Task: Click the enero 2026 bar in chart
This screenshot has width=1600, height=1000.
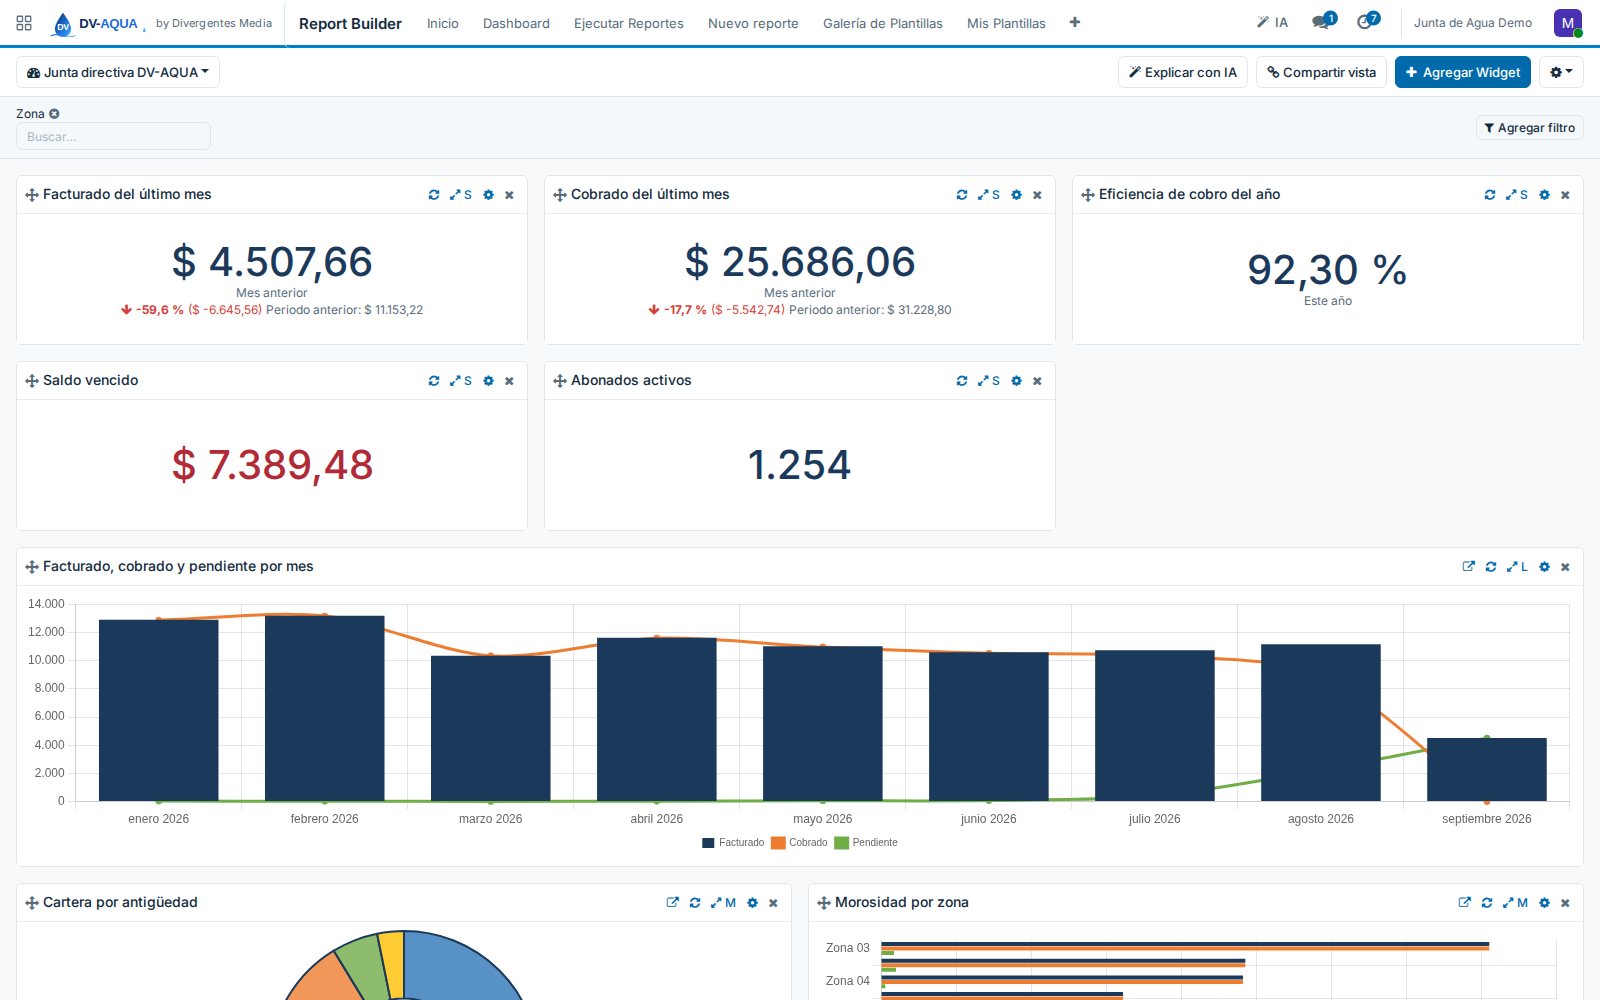Action: [x=158, y=710]
